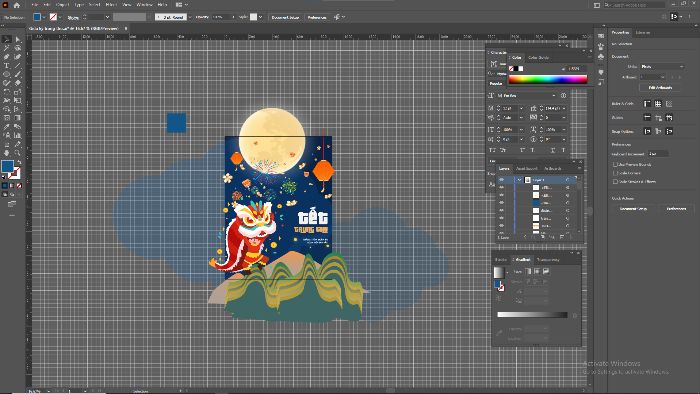Open the stroke color dropdown in control bar

60,17
